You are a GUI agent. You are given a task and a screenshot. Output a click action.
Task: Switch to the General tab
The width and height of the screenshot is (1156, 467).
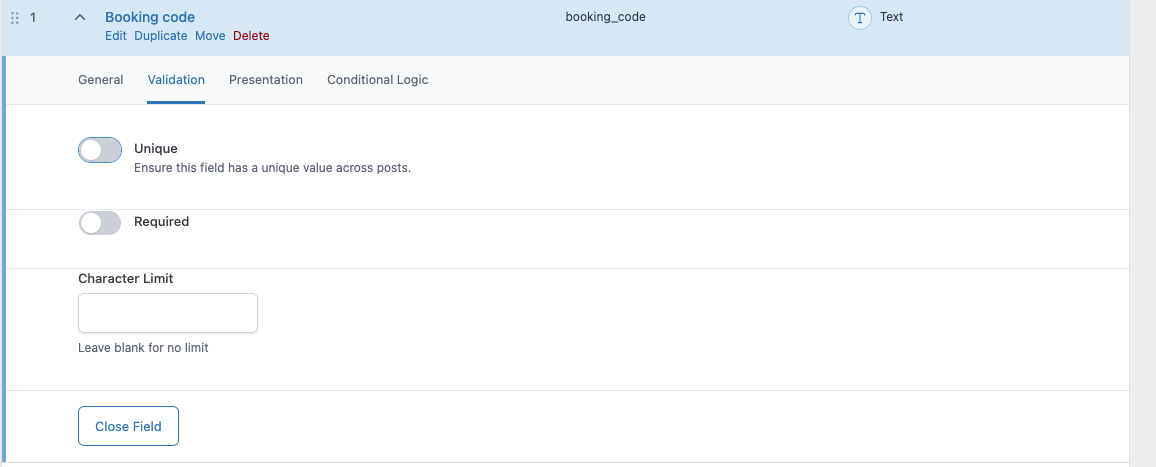coord(100,80)
